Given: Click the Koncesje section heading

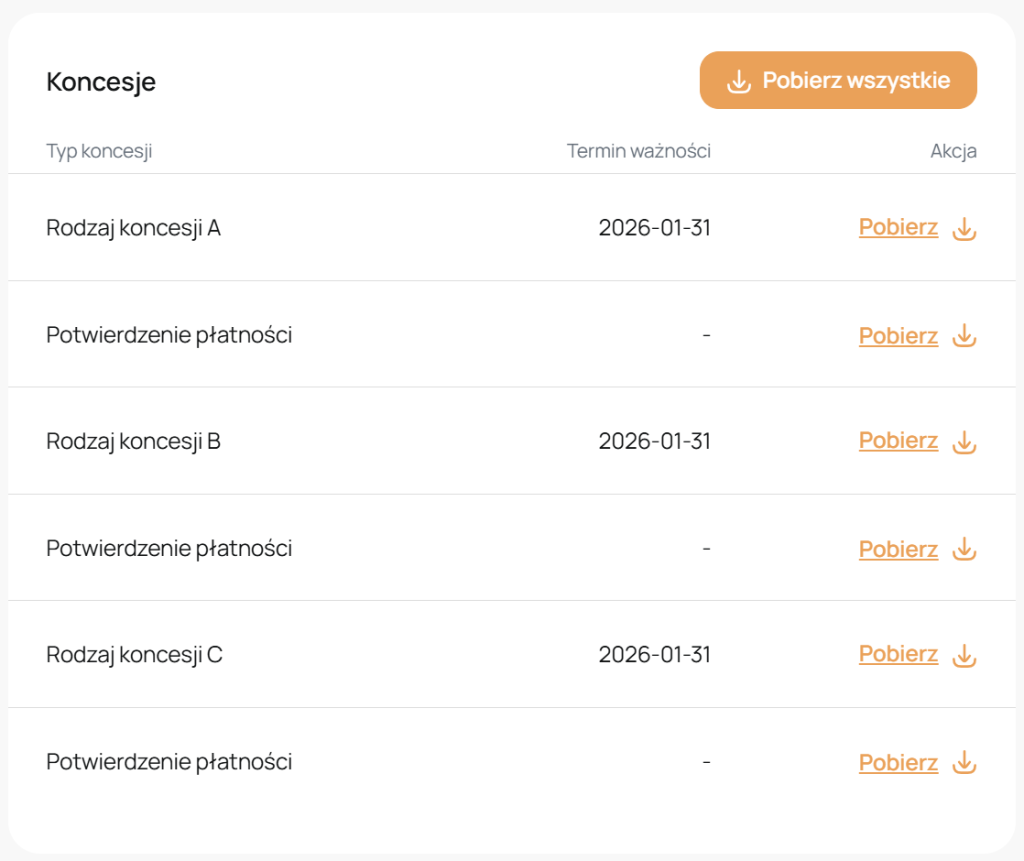Looking at the screenshot, I should (101, 82).
